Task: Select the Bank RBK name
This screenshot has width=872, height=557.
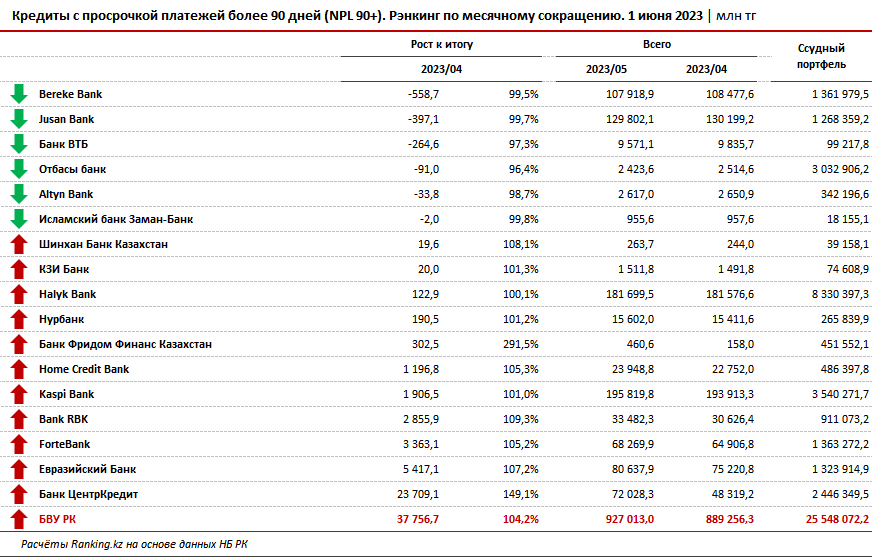Action: pyautogui.click(x=63, y=419)
